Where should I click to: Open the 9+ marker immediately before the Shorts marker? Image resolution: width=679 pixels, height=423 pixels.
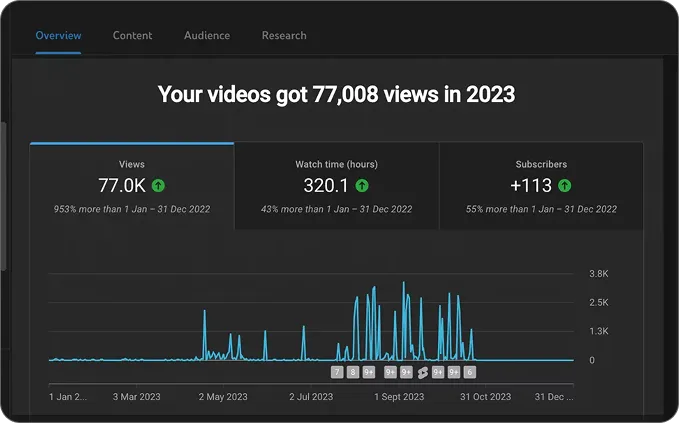pos(406,372)
